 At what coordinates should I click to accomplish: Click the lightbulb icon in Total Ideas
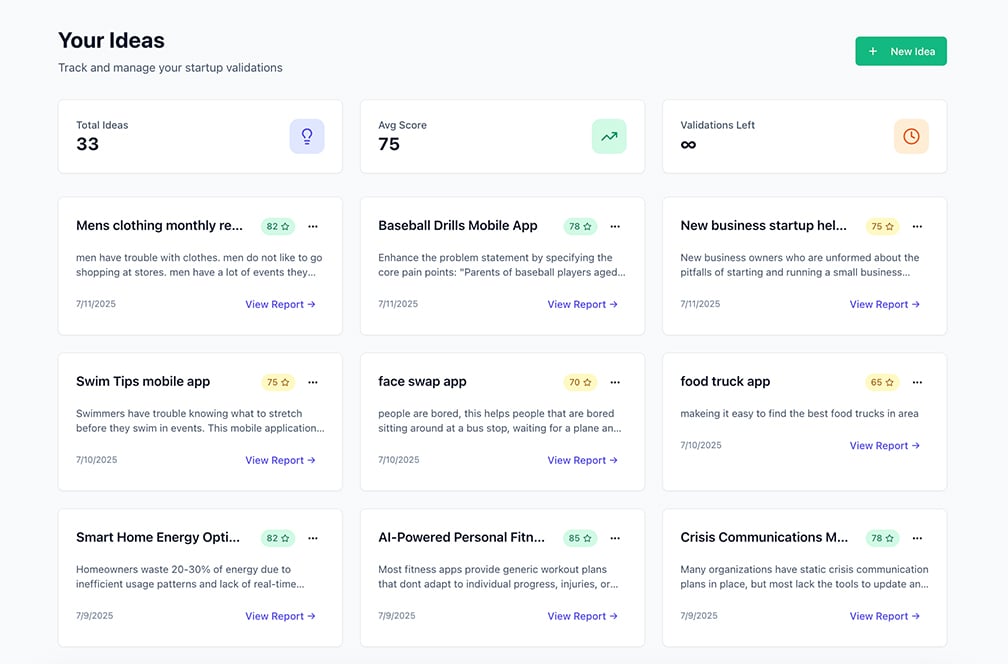(x=307, y=136)
